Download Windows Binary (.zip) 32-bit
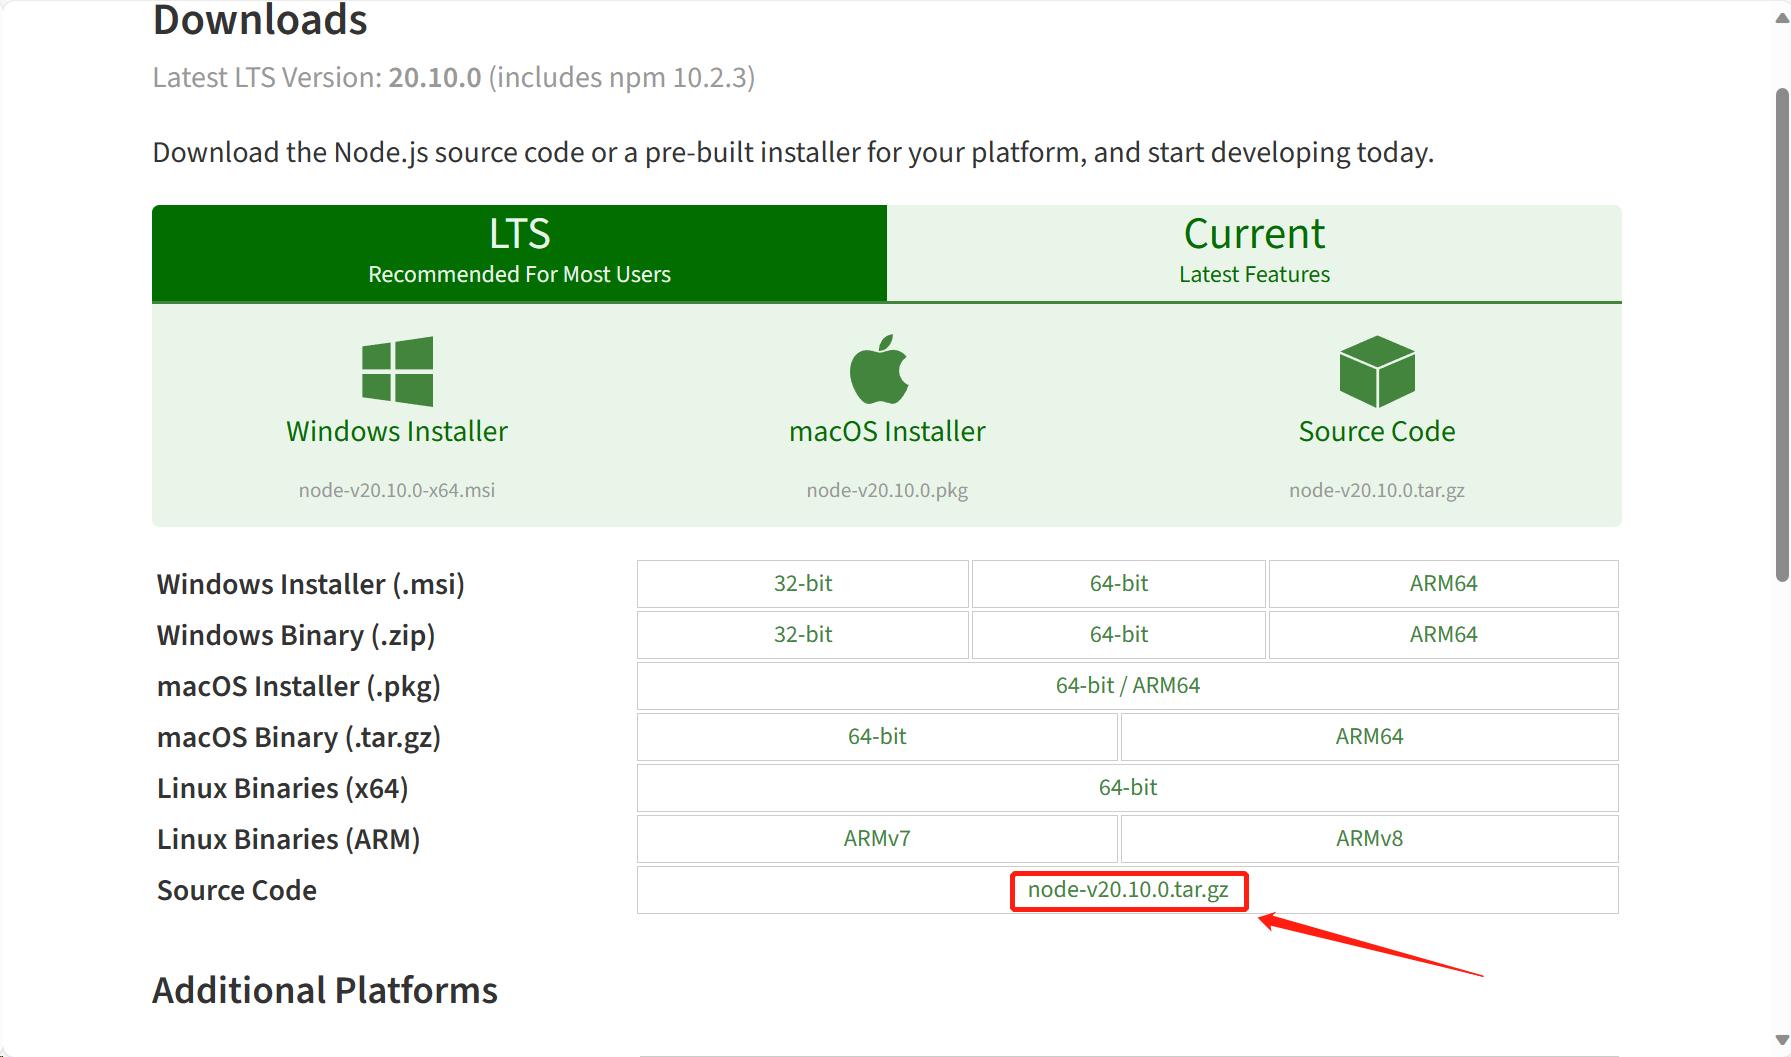 point(803,635)
